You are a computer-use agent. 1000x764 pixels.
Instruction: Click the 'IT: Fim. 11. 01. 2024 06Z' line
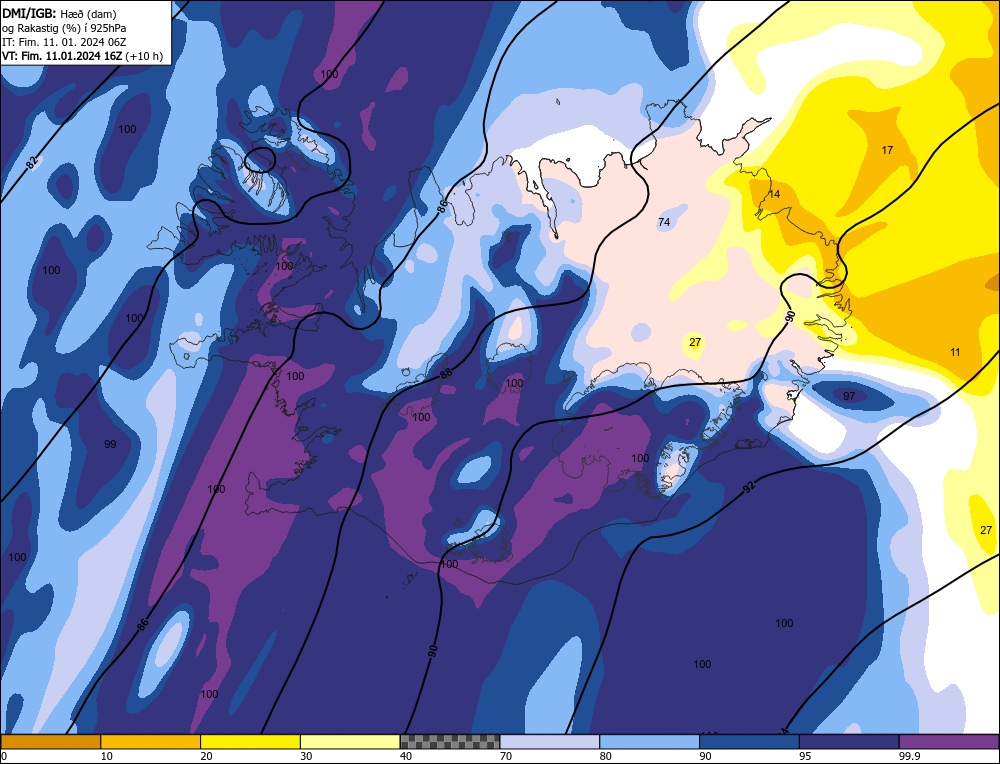click(x=64, y=42)
